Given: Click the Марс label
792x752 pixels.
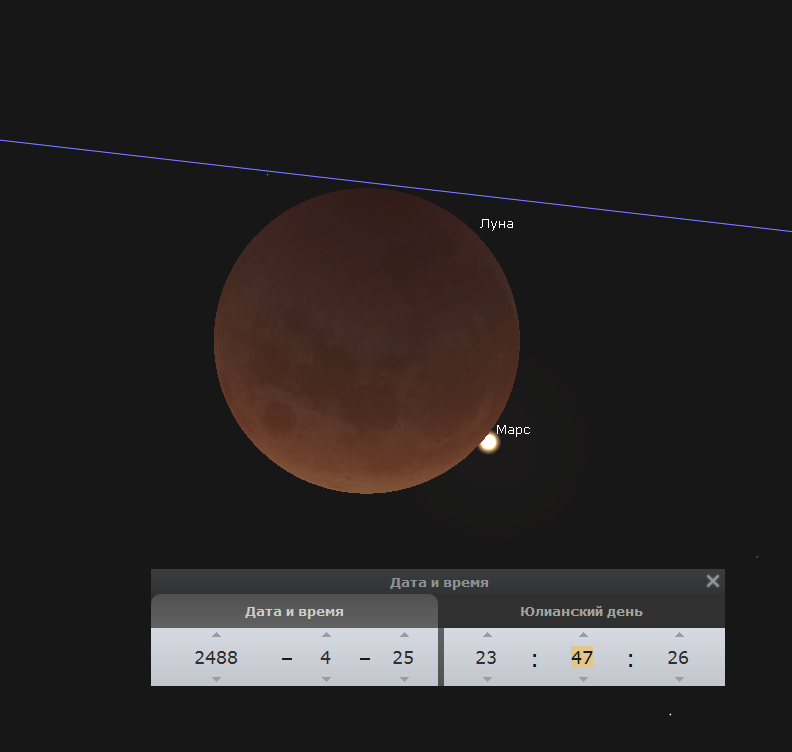Looking at the screenshot, I should [x=513, y=430].
